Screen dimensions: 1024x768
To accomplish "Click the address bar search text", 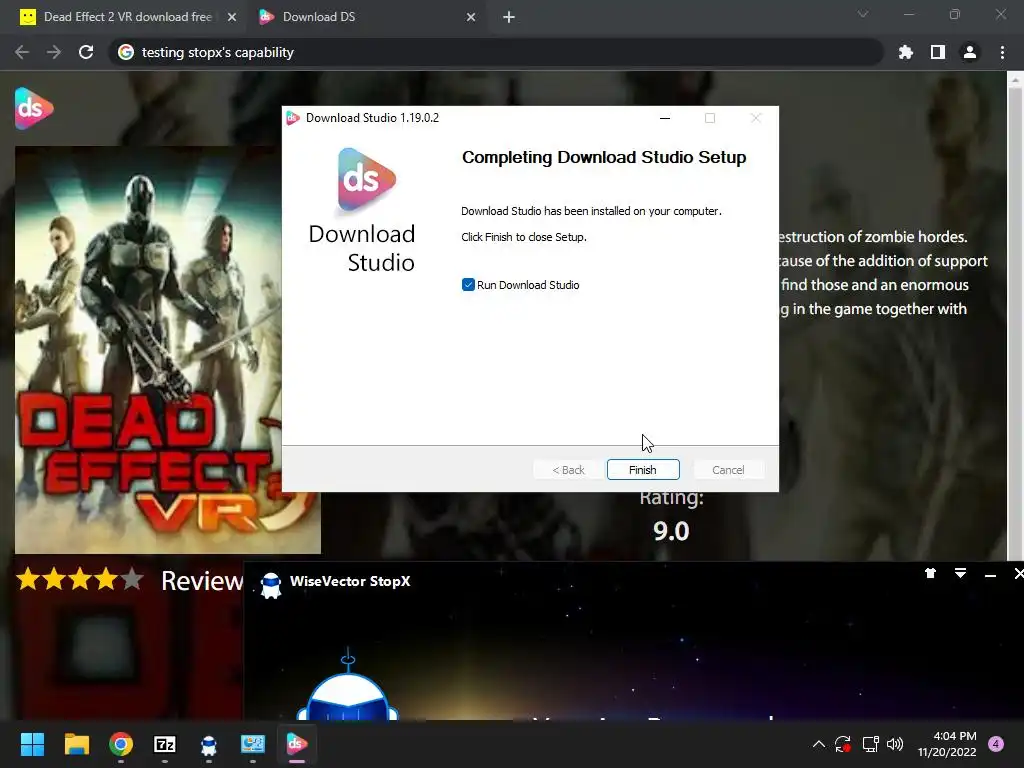I will coord(217,52).
